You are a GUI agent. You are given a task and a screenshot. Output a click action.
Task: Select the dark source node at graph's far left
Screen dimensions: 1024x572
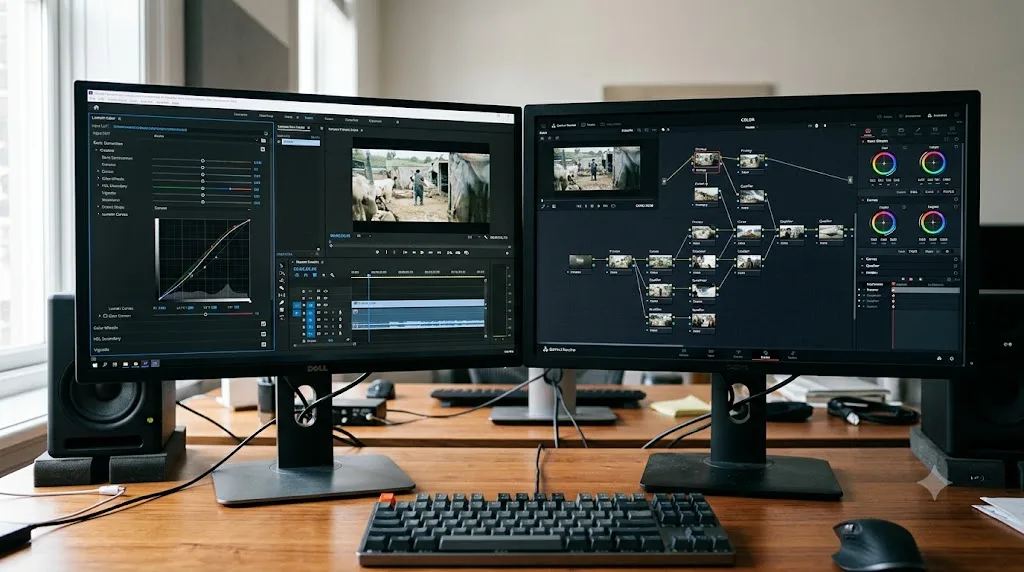580,261
